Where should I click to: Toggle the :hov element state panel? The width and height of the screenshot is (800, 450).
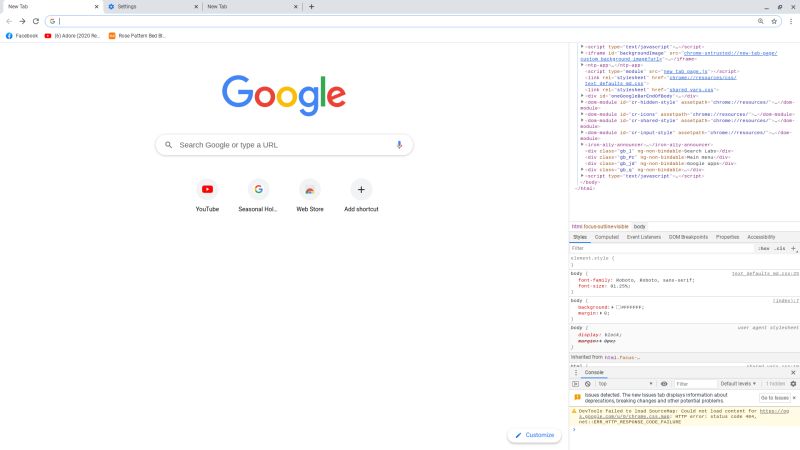click(763, 248)
